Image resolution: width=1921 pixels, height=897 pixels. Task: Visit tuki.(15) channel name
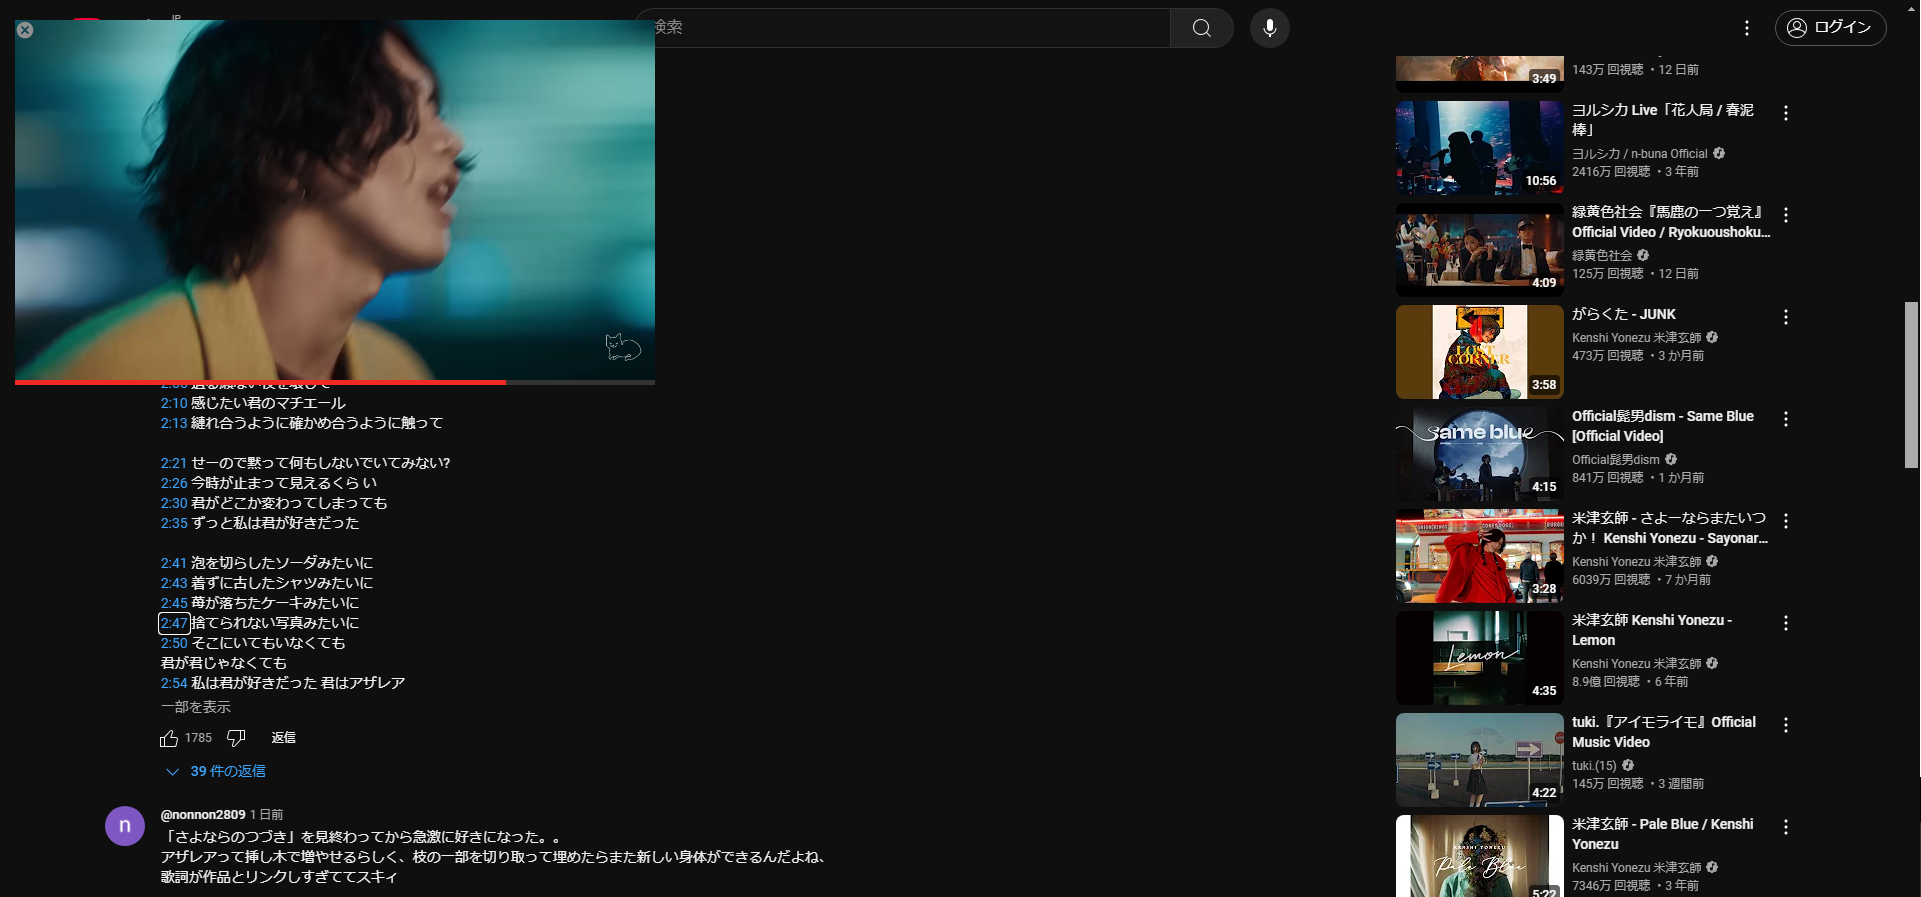tap(1594, 766)
